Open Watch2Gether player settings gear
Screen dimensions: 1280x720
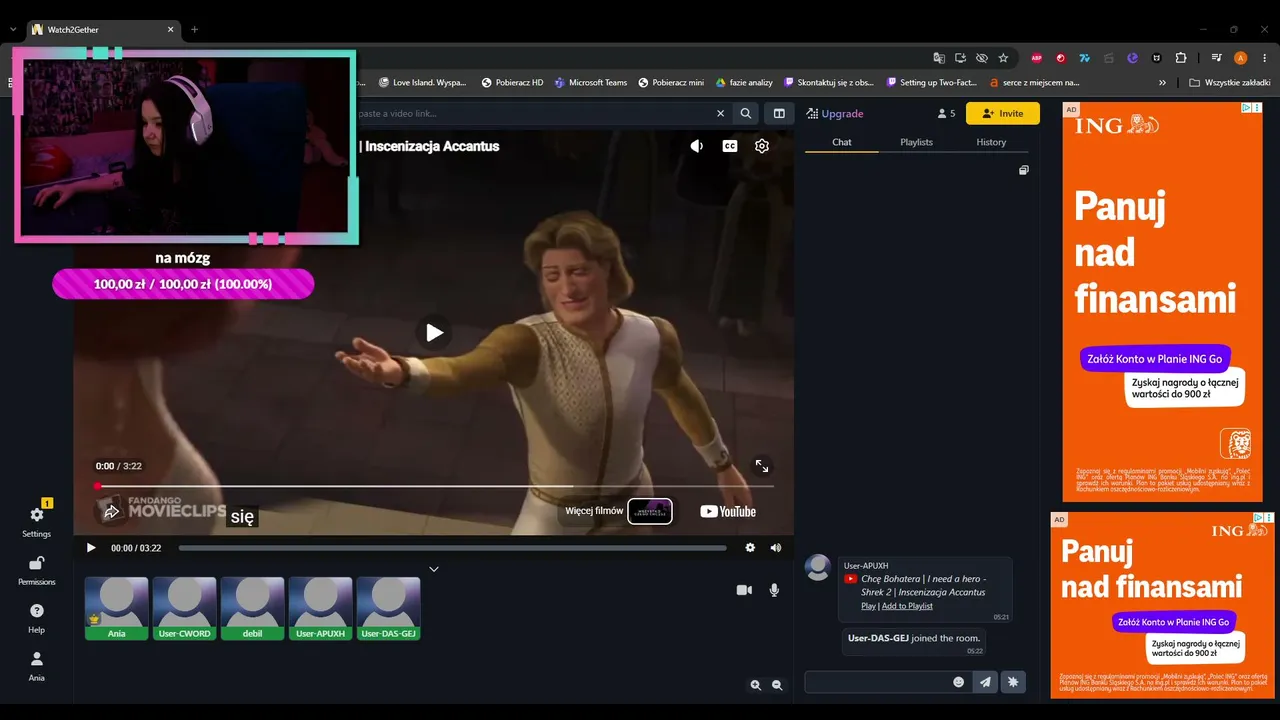tap(750, 548)
